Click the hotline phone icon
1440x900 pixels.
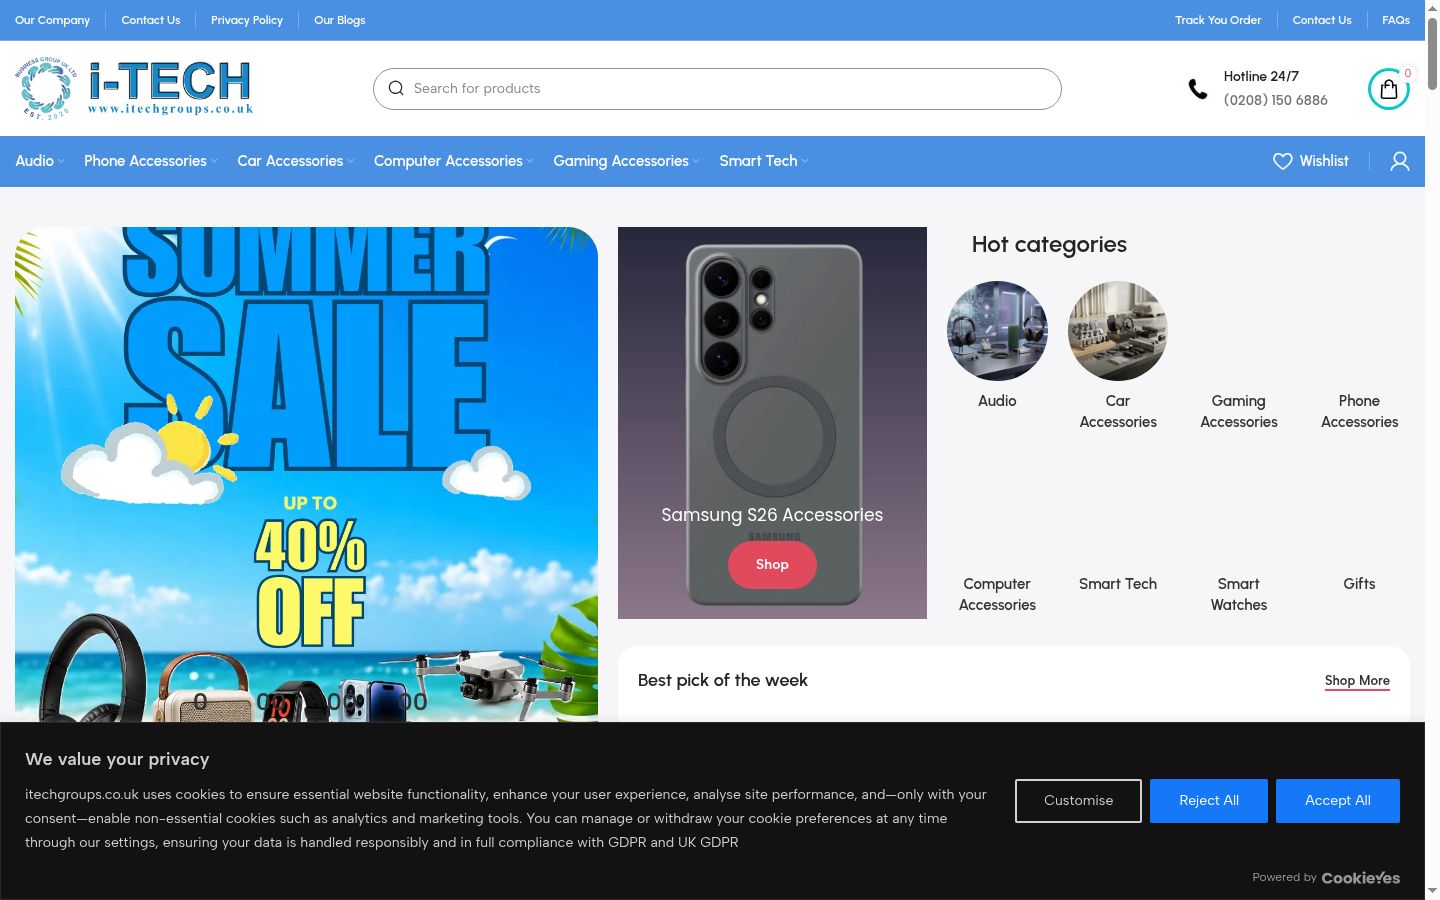pyautogui.click(x=1197, y=89)
